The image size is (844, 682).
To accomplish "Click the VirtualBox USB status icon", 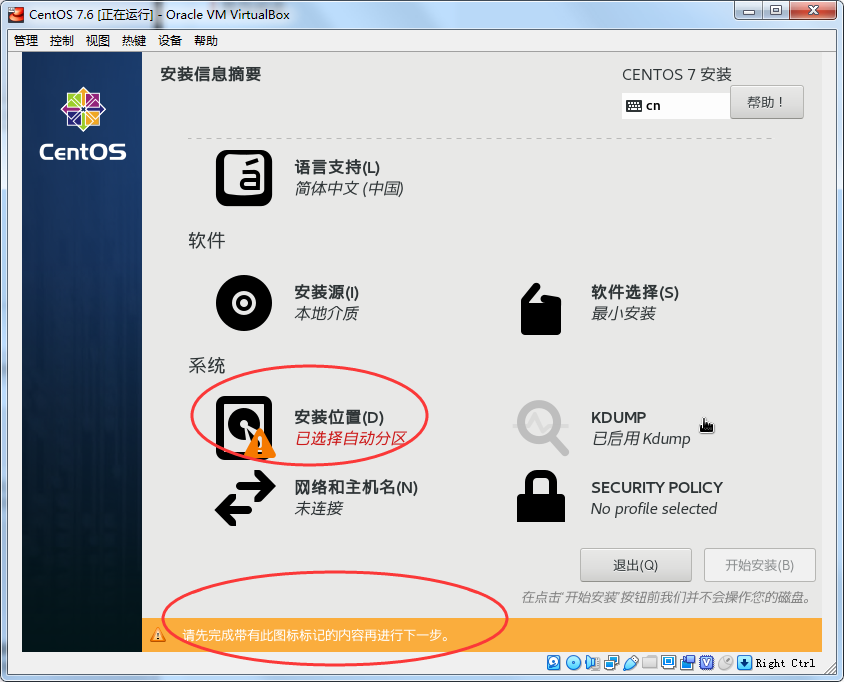I will pyautogui.click(x=630, y=663).
